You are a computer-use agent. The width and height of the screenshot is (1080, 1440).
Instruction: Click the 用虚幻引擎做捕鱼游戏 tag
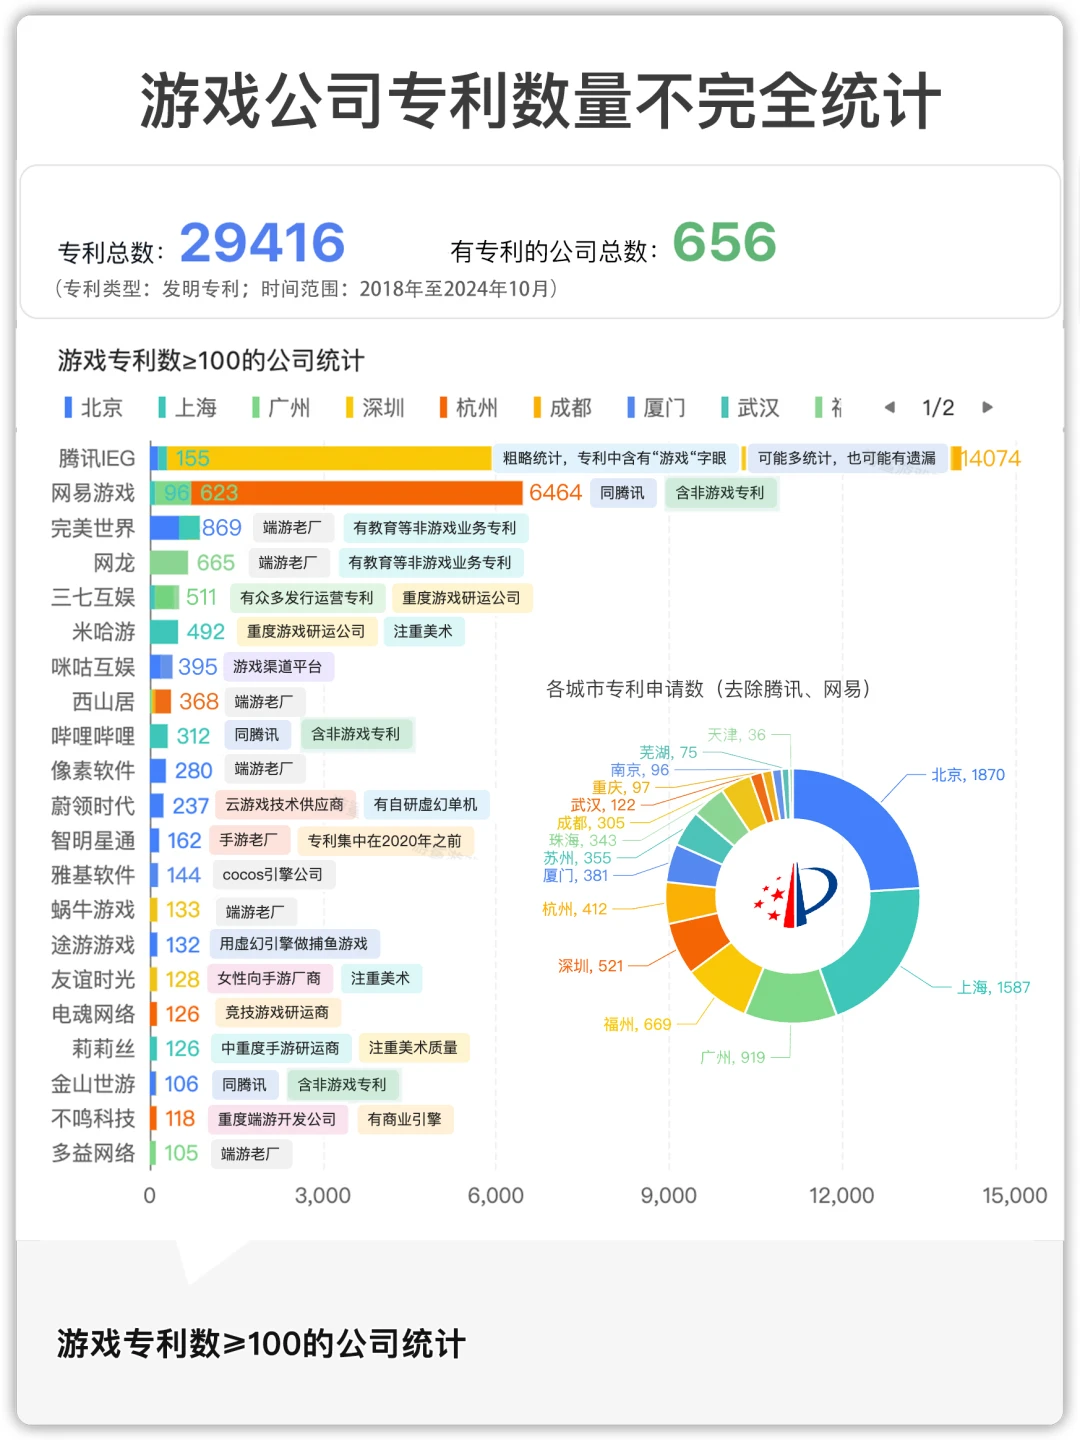pyautogui.click(x=294, y=944)
